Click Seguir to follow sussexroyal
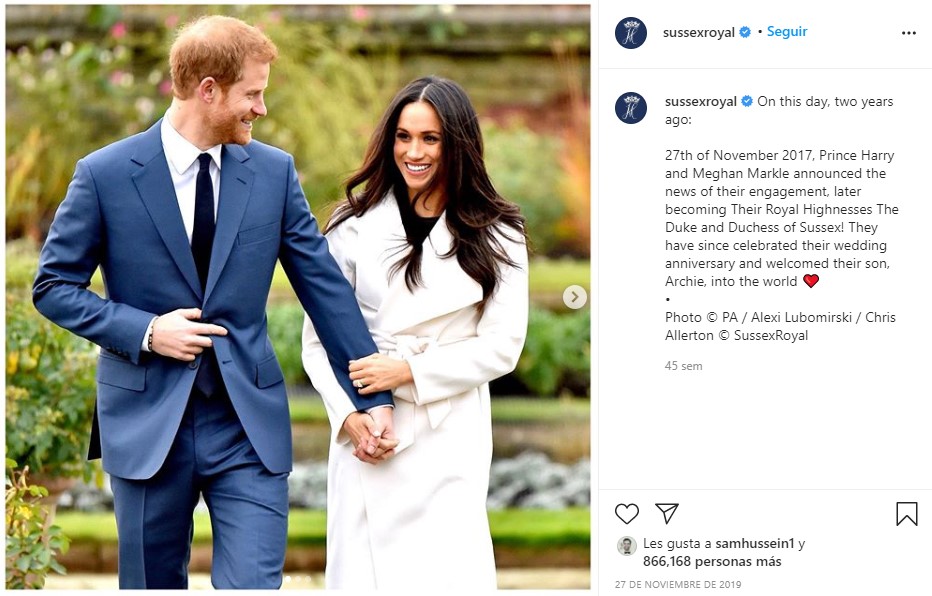The width and height of the screenshot is (932, 596). click(x=787, y=31)
